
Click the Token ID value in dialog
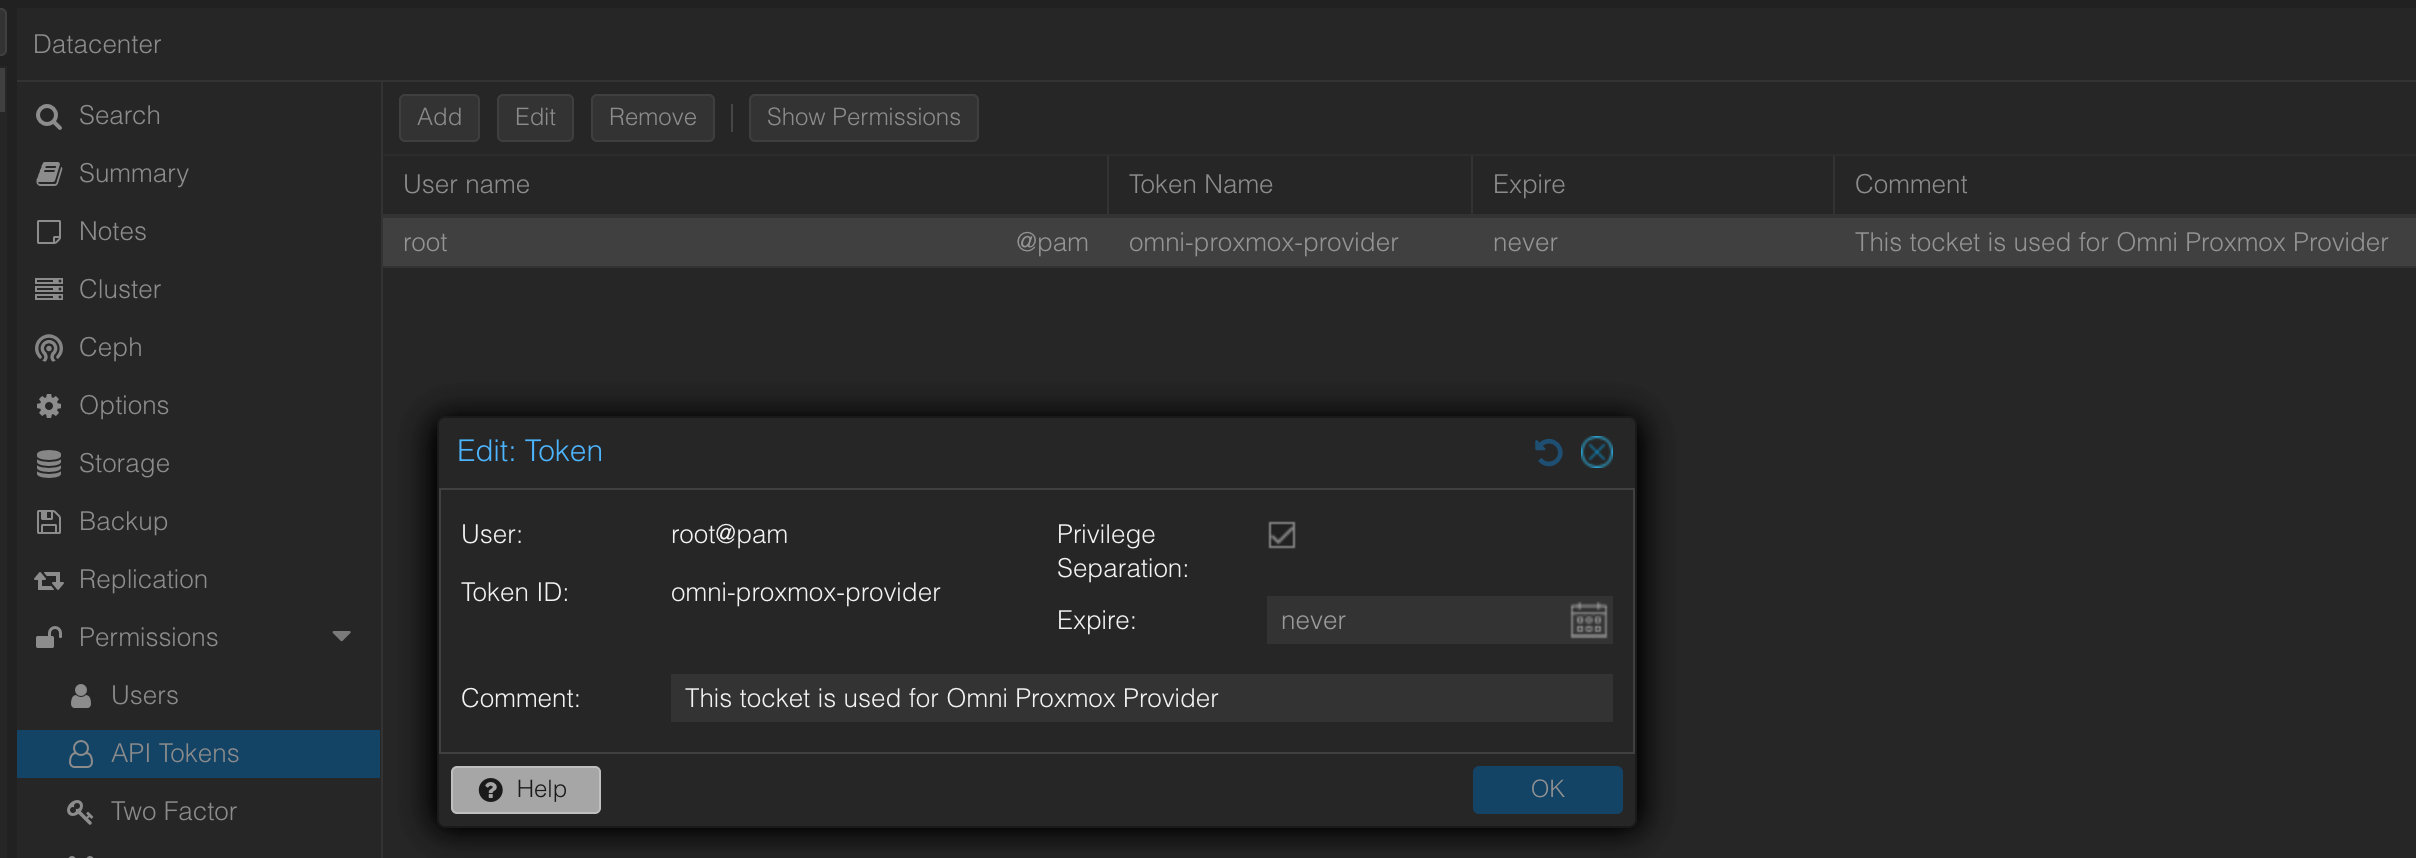pyautogui.click(x=805, y=593)
